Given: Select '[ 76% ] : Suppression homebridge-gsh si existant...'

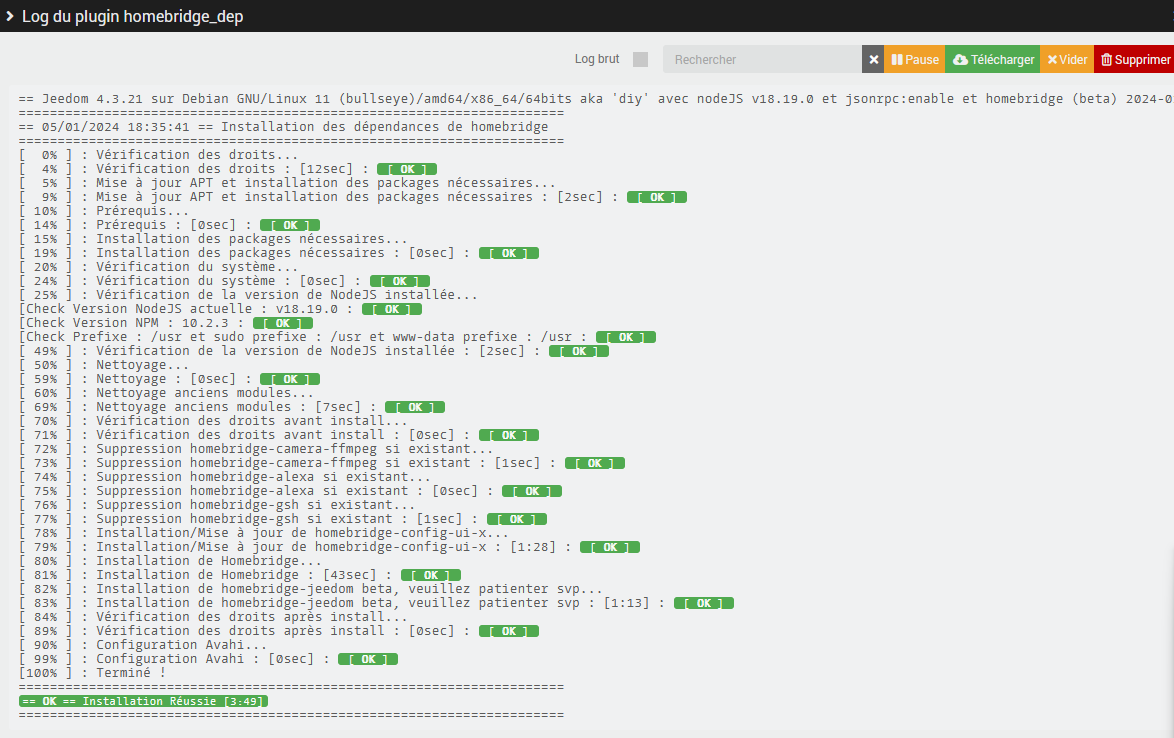Looking at the screenshot, I should [216, 505].
